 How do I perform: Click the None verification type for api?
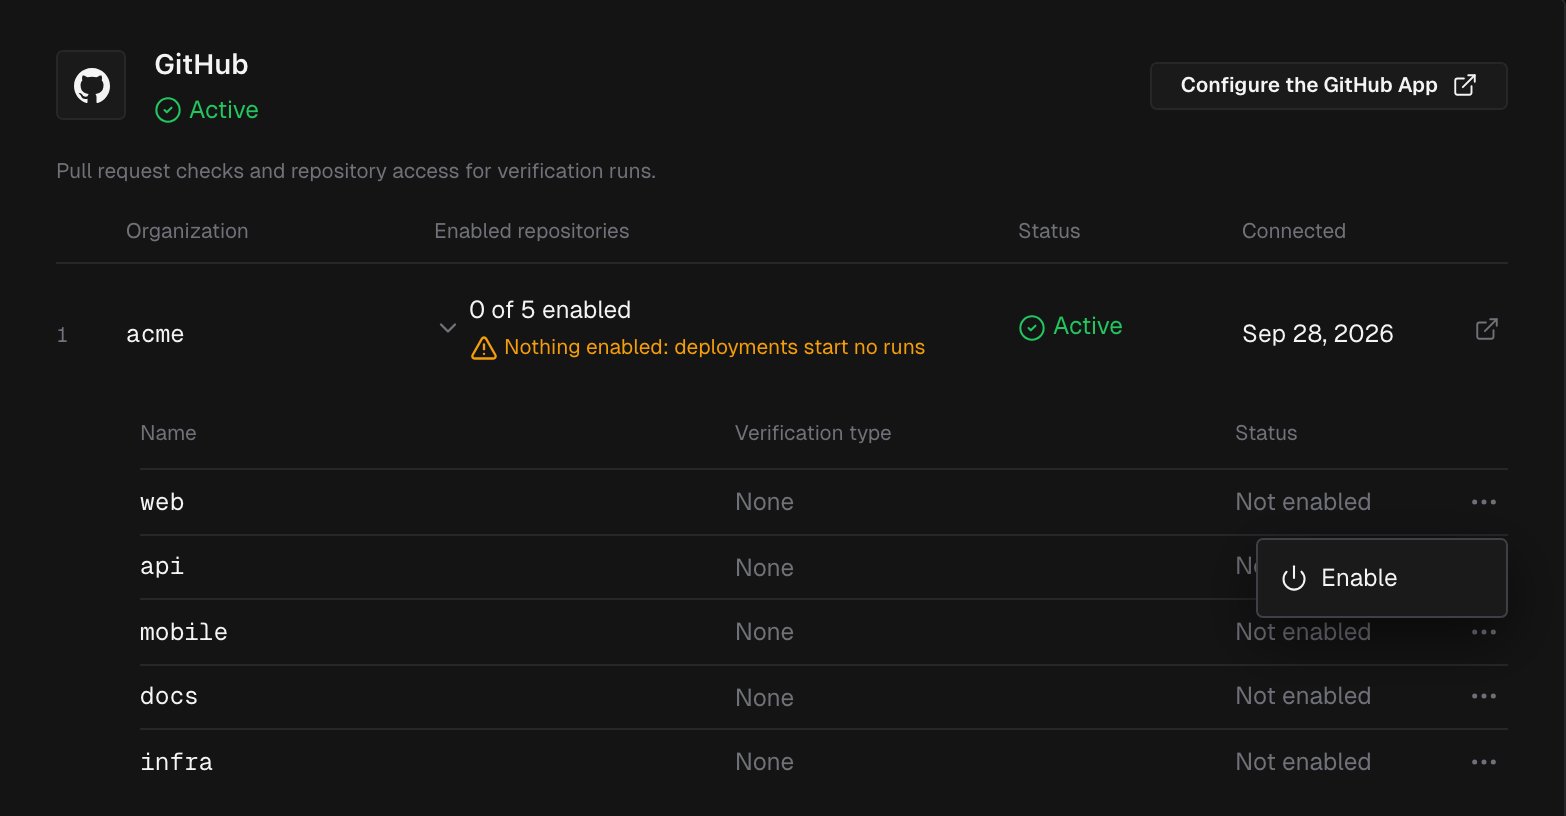point(764,568)
